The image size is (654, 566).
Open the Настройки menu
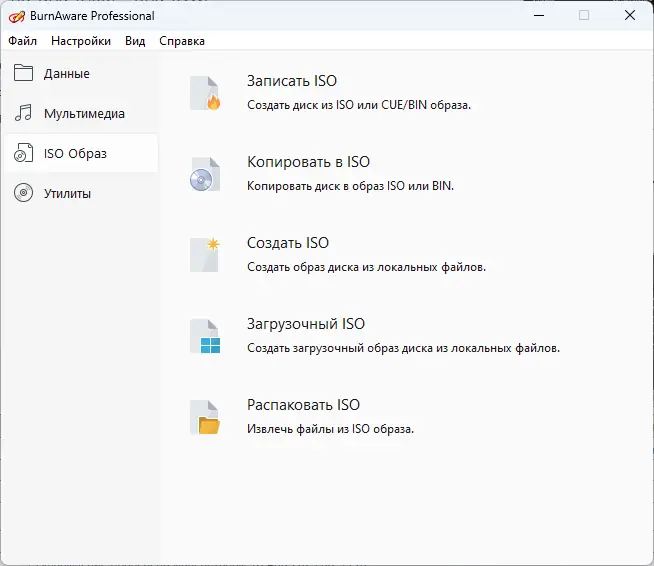click(x=81, y=41)
